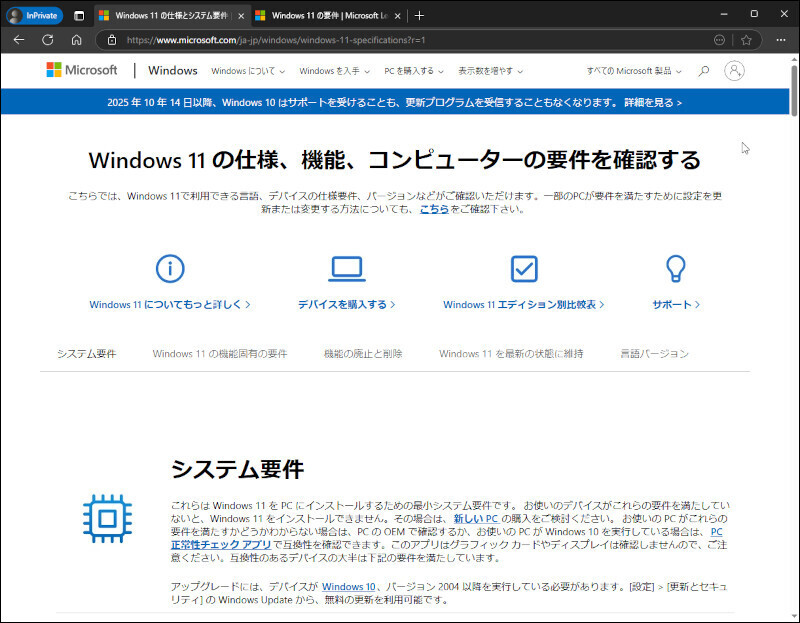The height and width of the screenshot is (623, 800).
Task: Expand the Windows について menu
Action: 248,71
